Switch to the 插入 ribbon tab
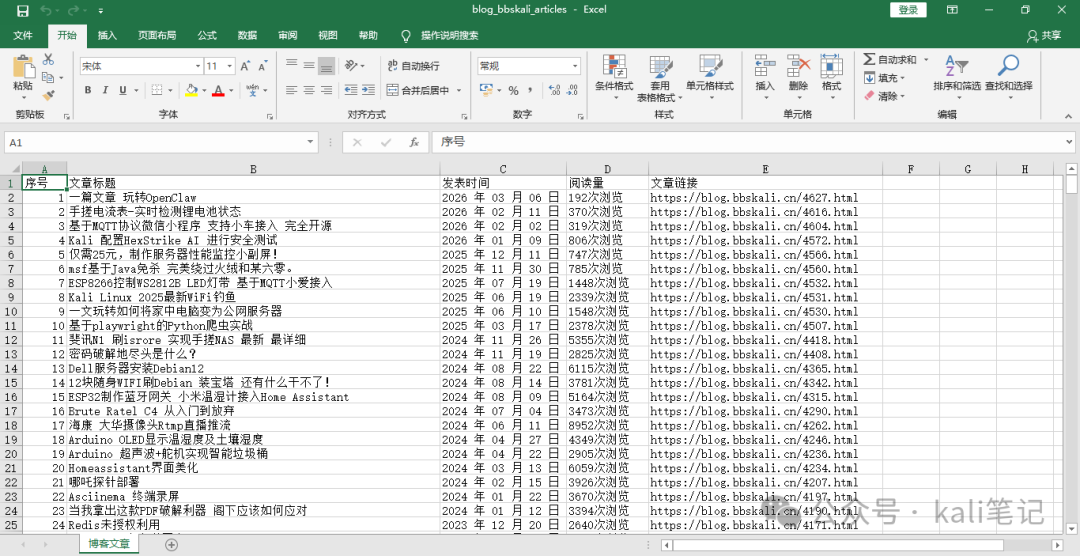The height and width of the screenshot is (556, 1080). point(107,35)
